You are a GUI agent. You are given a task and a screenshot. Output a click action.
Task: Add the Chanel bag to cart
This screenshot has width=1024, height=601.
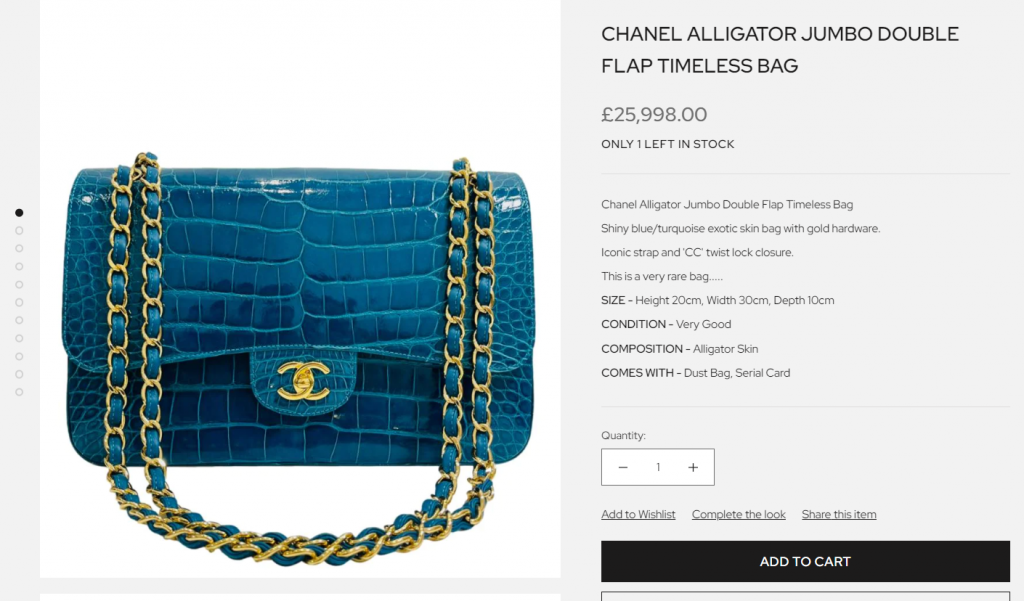click(805, 561)
